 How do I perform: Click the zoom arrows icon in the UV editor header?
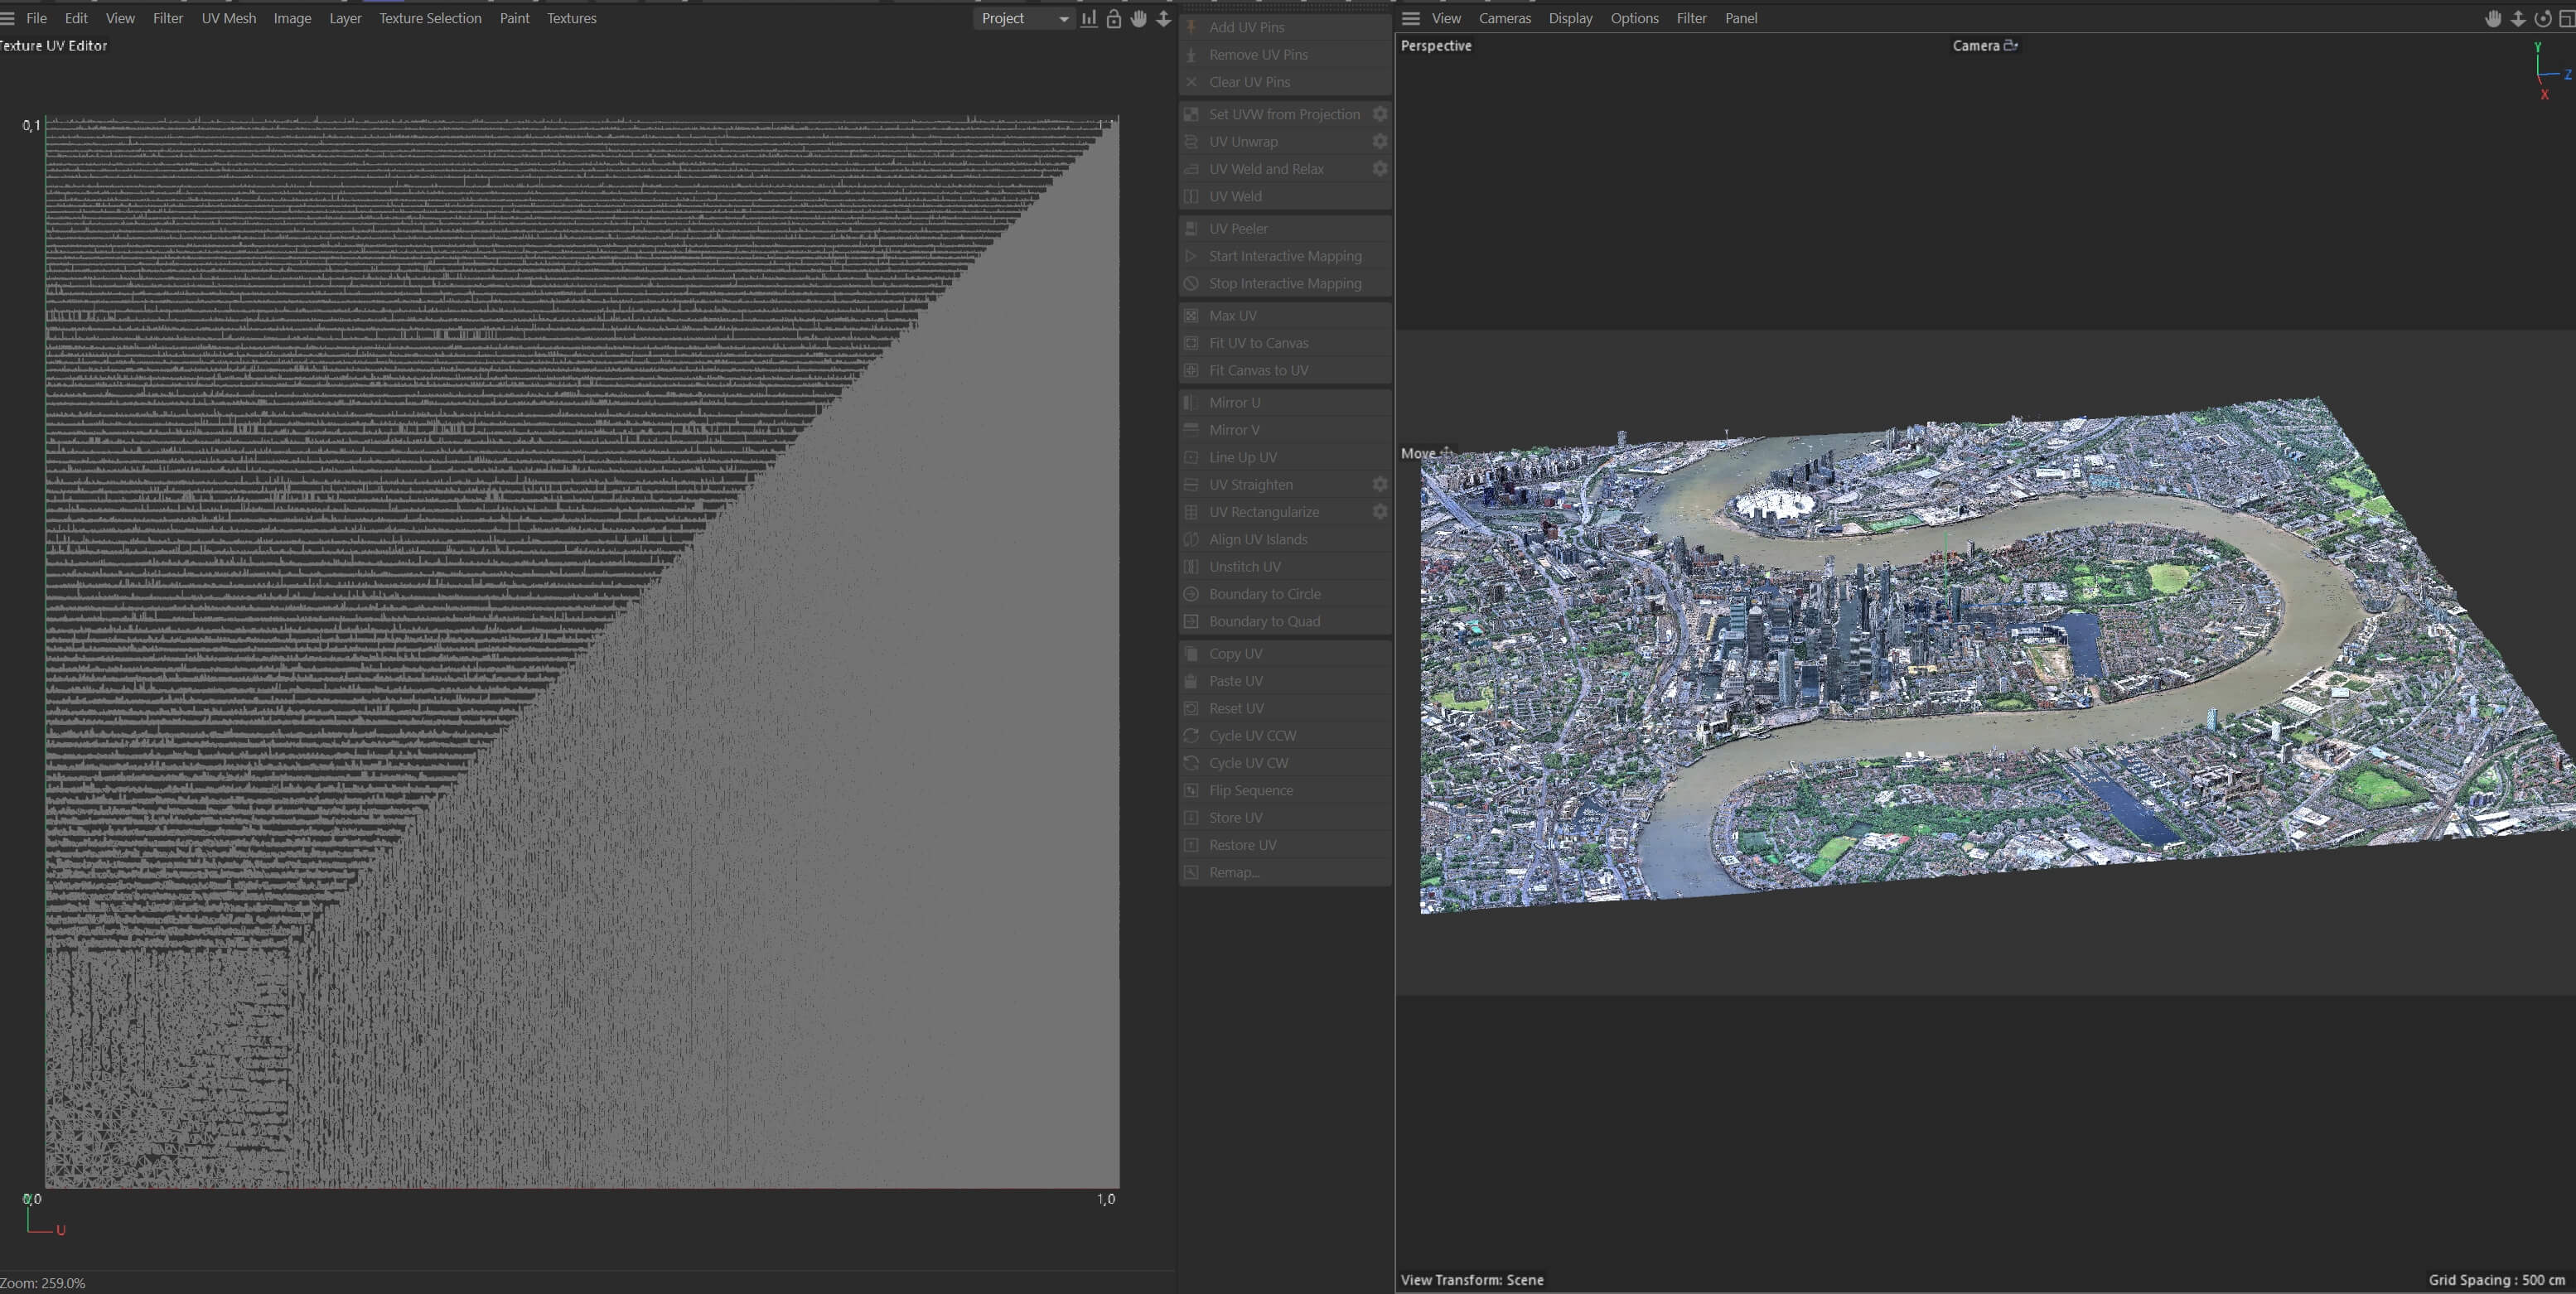click(x=1163, y=18)
